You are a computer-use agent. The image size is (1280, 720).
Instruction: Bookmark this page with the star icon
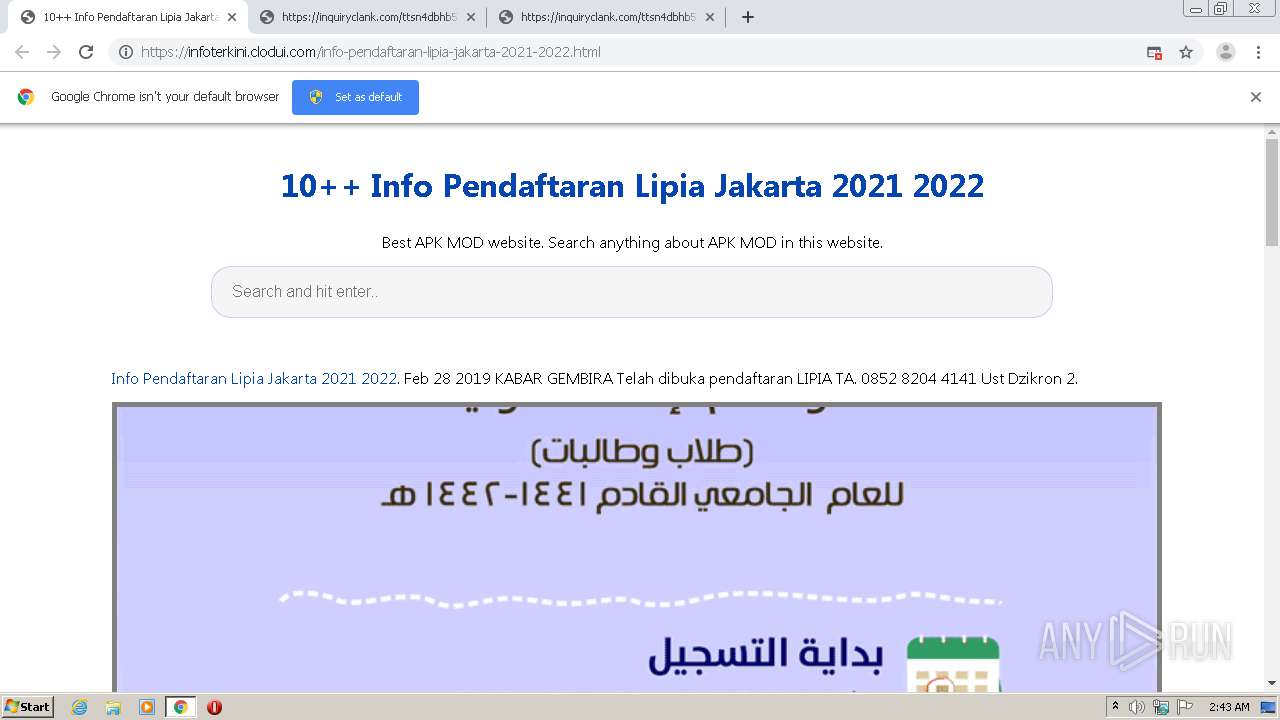pos(1186,52)
